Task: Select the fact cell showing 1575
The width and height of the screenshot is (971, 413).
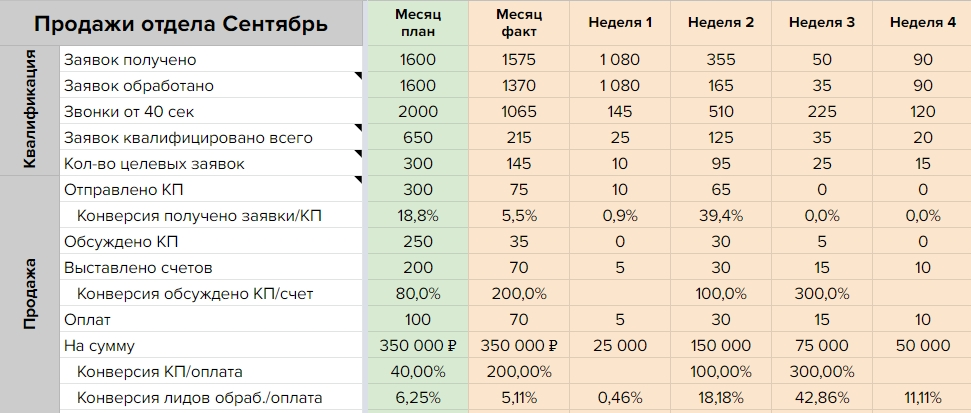Action: coord(520,60)
